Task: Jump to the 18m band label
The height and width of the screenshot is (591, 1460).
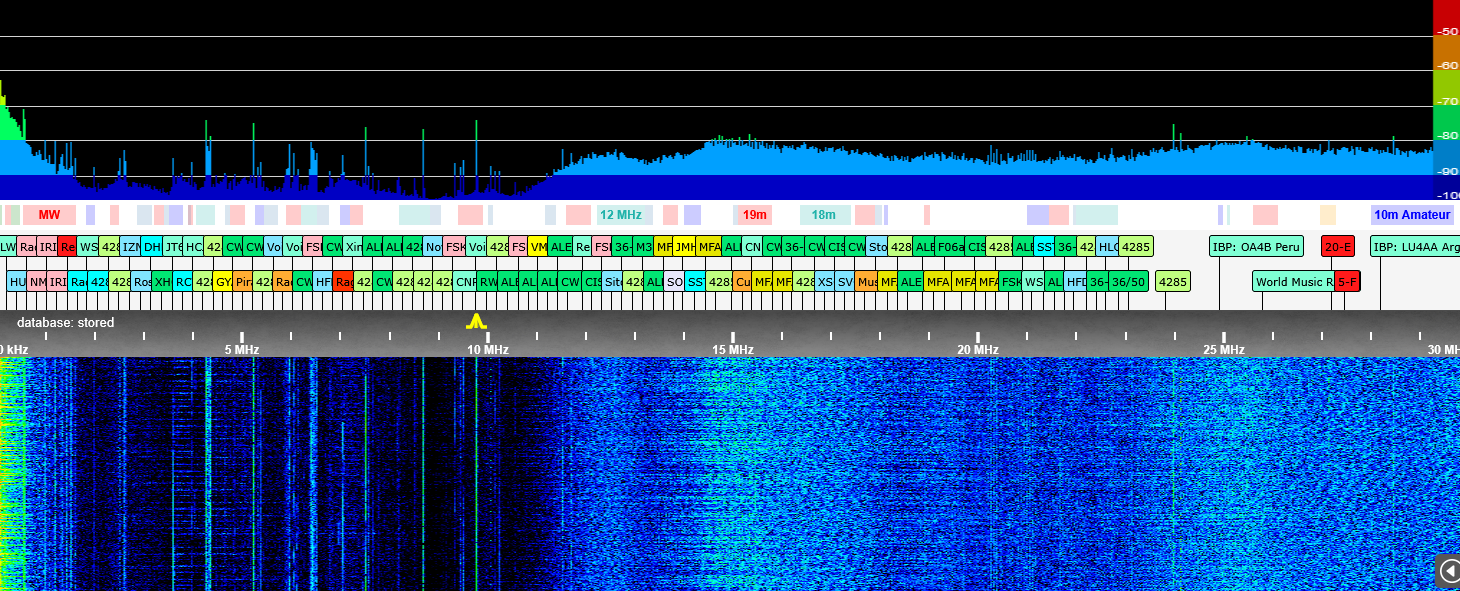Action: click(823, 215)
